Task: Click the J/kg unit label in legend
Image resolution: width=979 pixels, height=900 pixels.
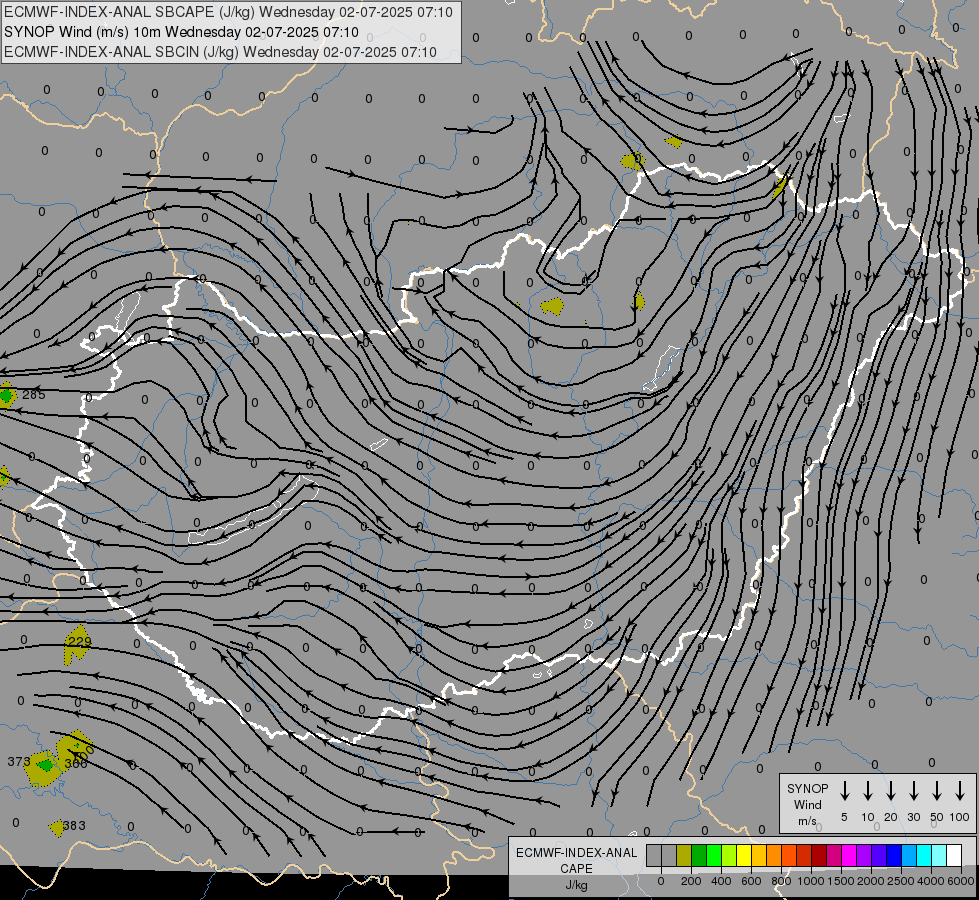Action: tap(576, 885)
